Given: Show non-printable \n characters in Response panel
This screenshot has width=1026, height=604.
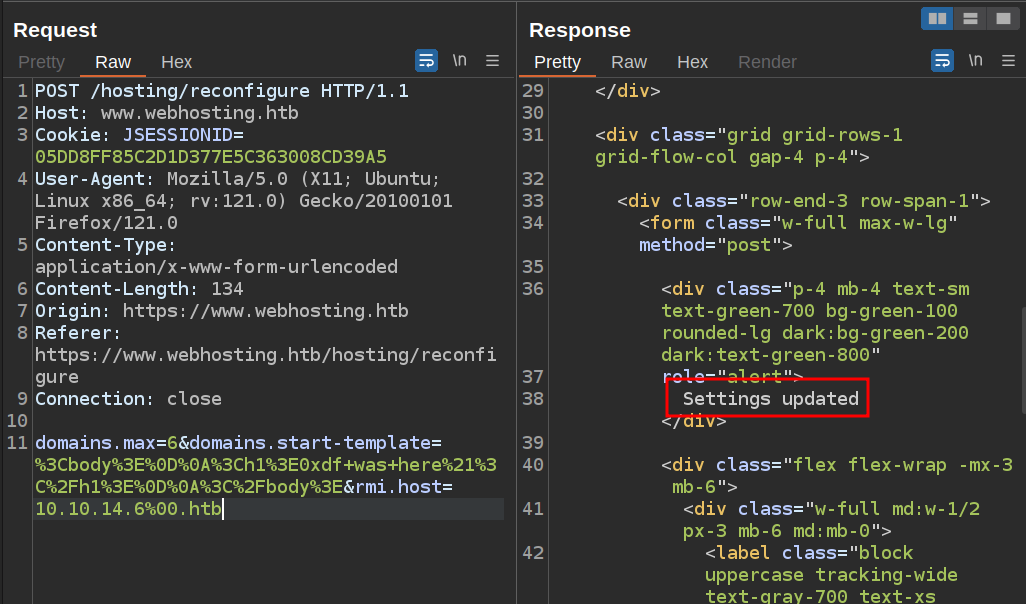Looking at the screenshot, I should pyautogui.click(x=975, y=61).
